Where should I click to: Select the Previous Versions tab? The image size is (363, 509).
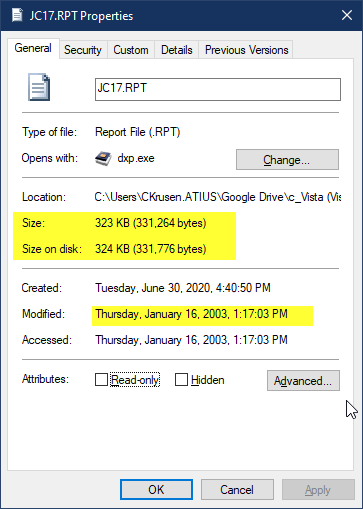coord(246,50)
